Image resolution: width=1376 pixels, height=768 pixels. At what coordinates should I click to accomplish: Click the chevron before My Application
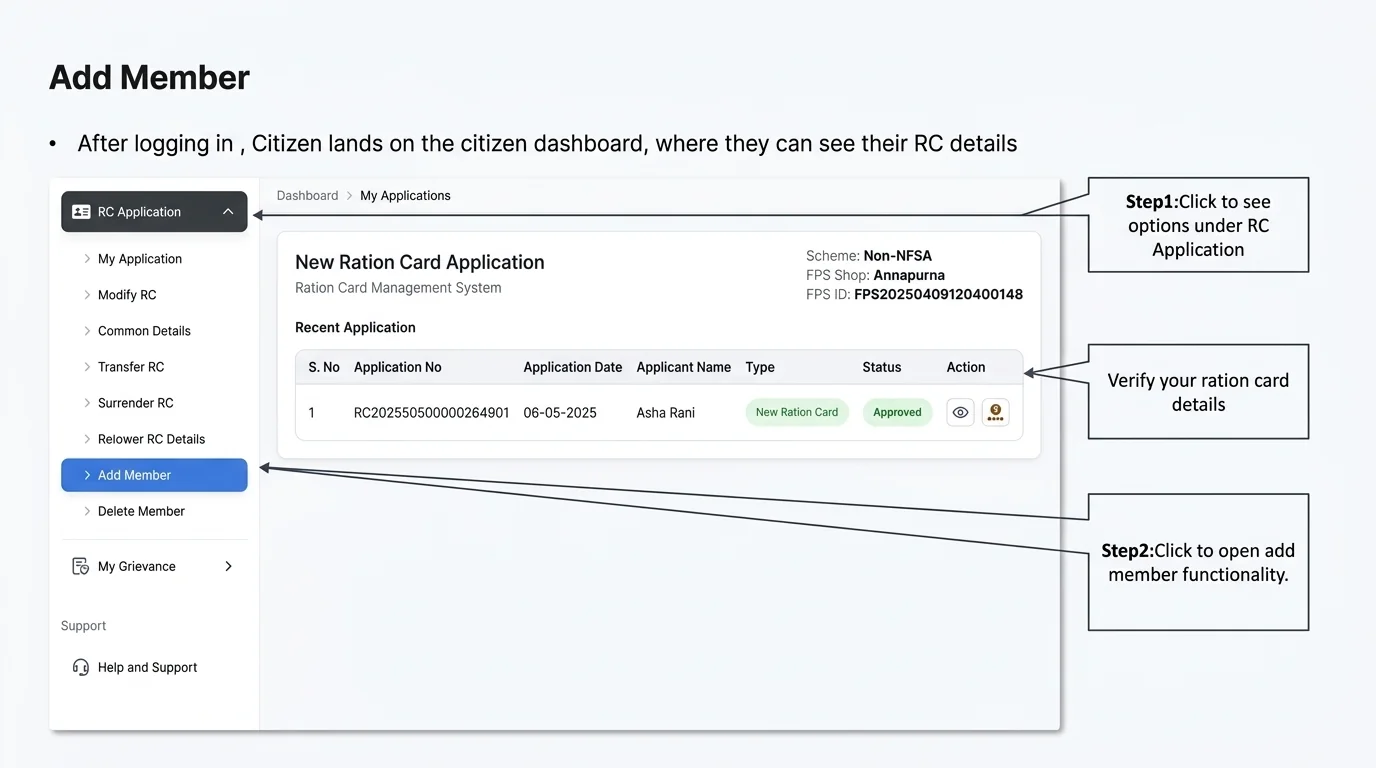tap(87, 258)
